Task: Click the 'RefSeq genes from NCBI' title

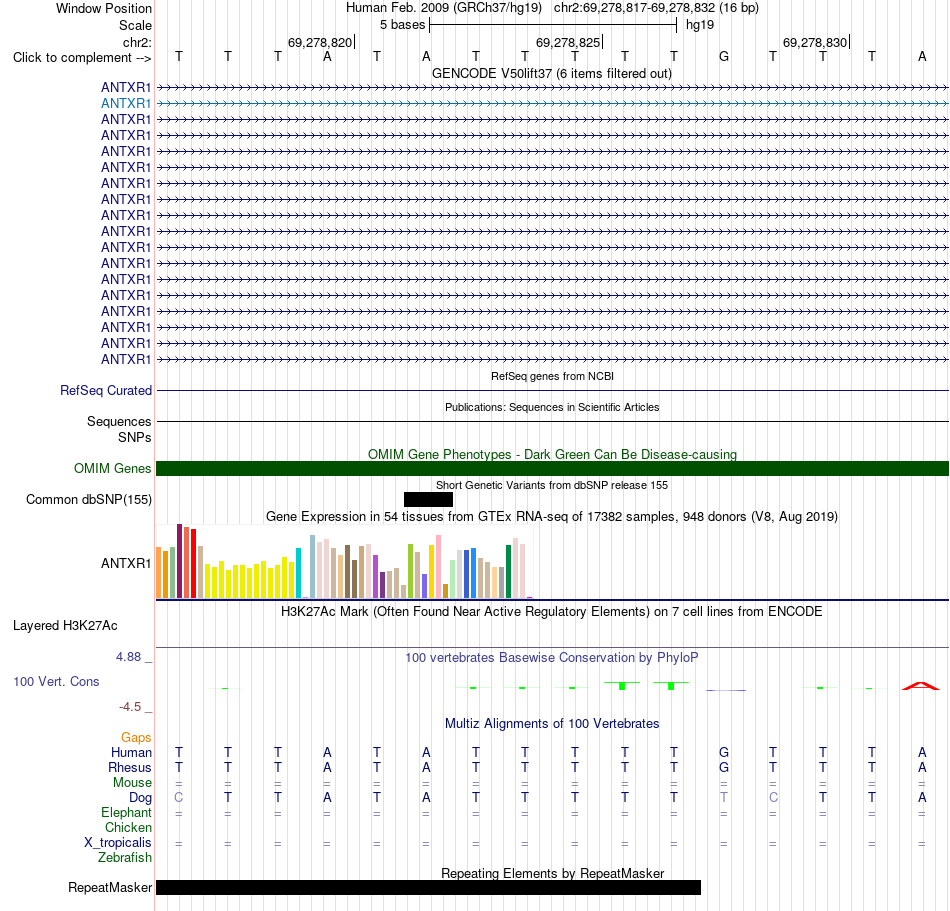Action: pos(552,376)
